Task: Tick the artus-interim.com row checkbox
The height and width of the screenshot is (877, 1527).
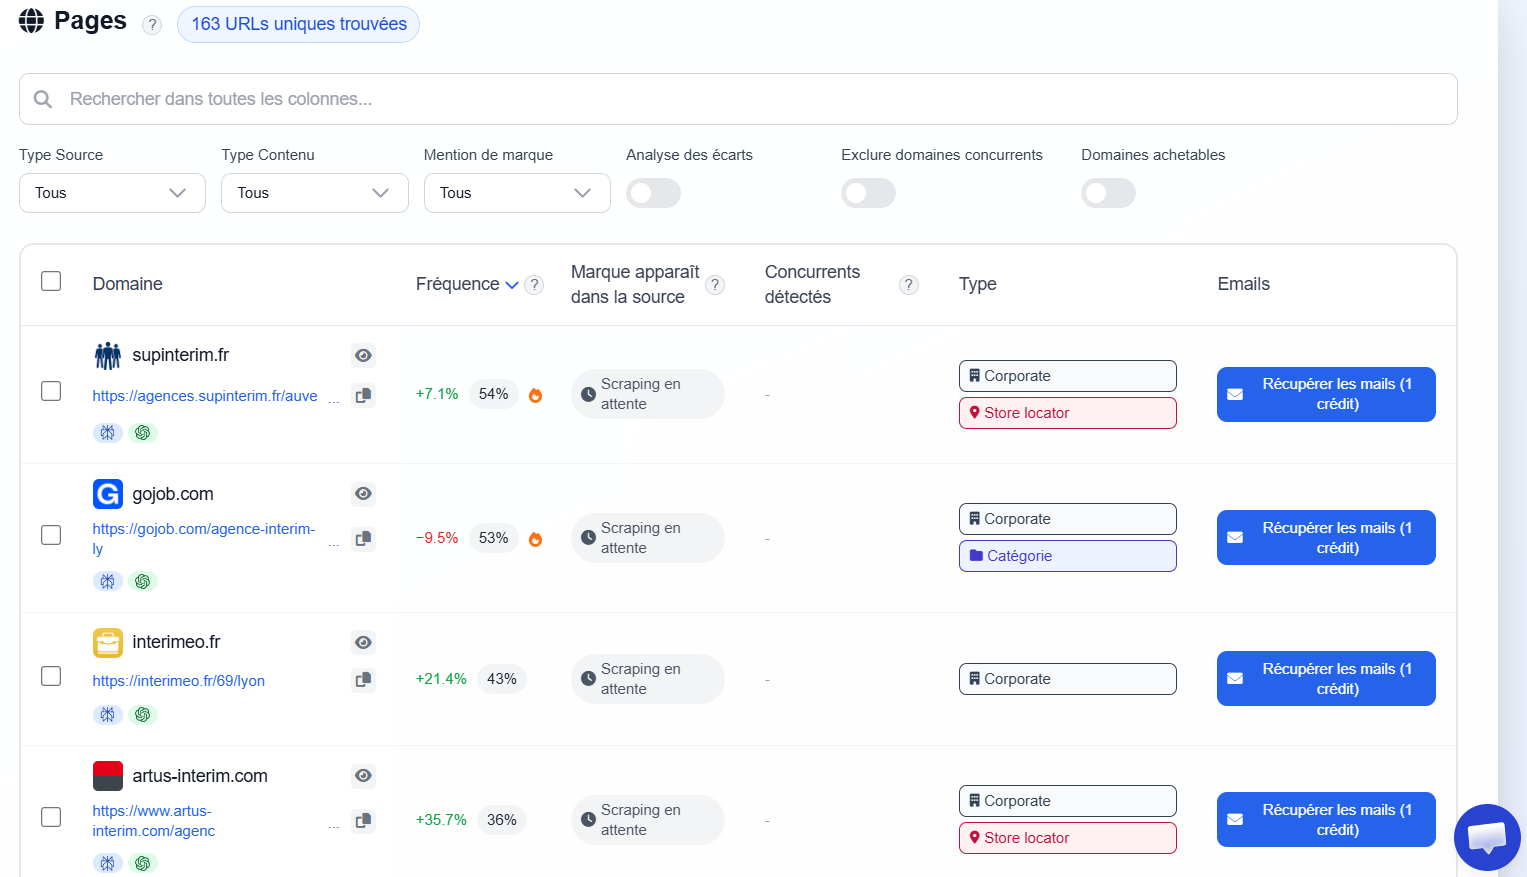Action: (51, 817)
